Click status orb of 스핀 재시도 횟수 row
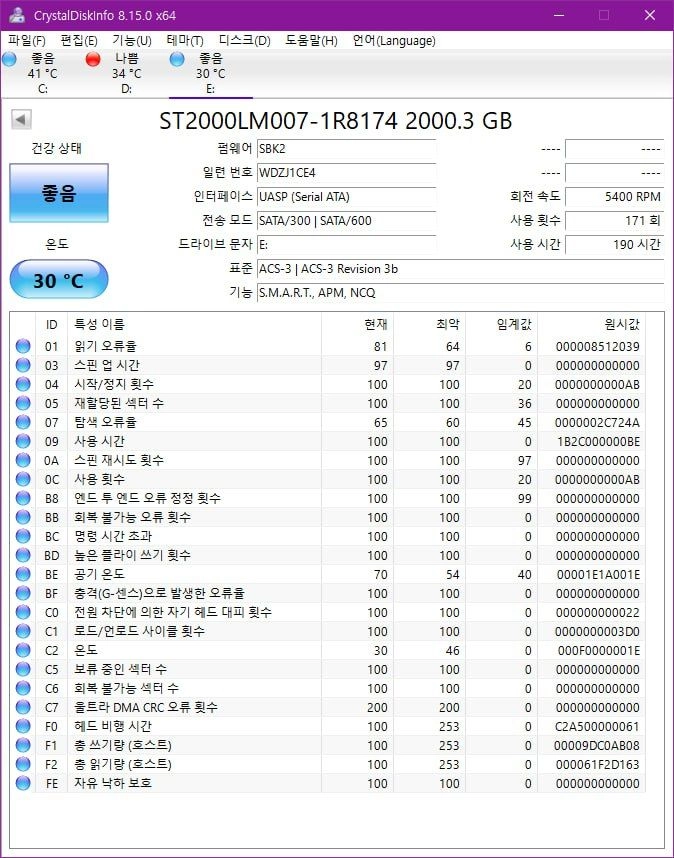674x858 pixels. pos(23,460)
